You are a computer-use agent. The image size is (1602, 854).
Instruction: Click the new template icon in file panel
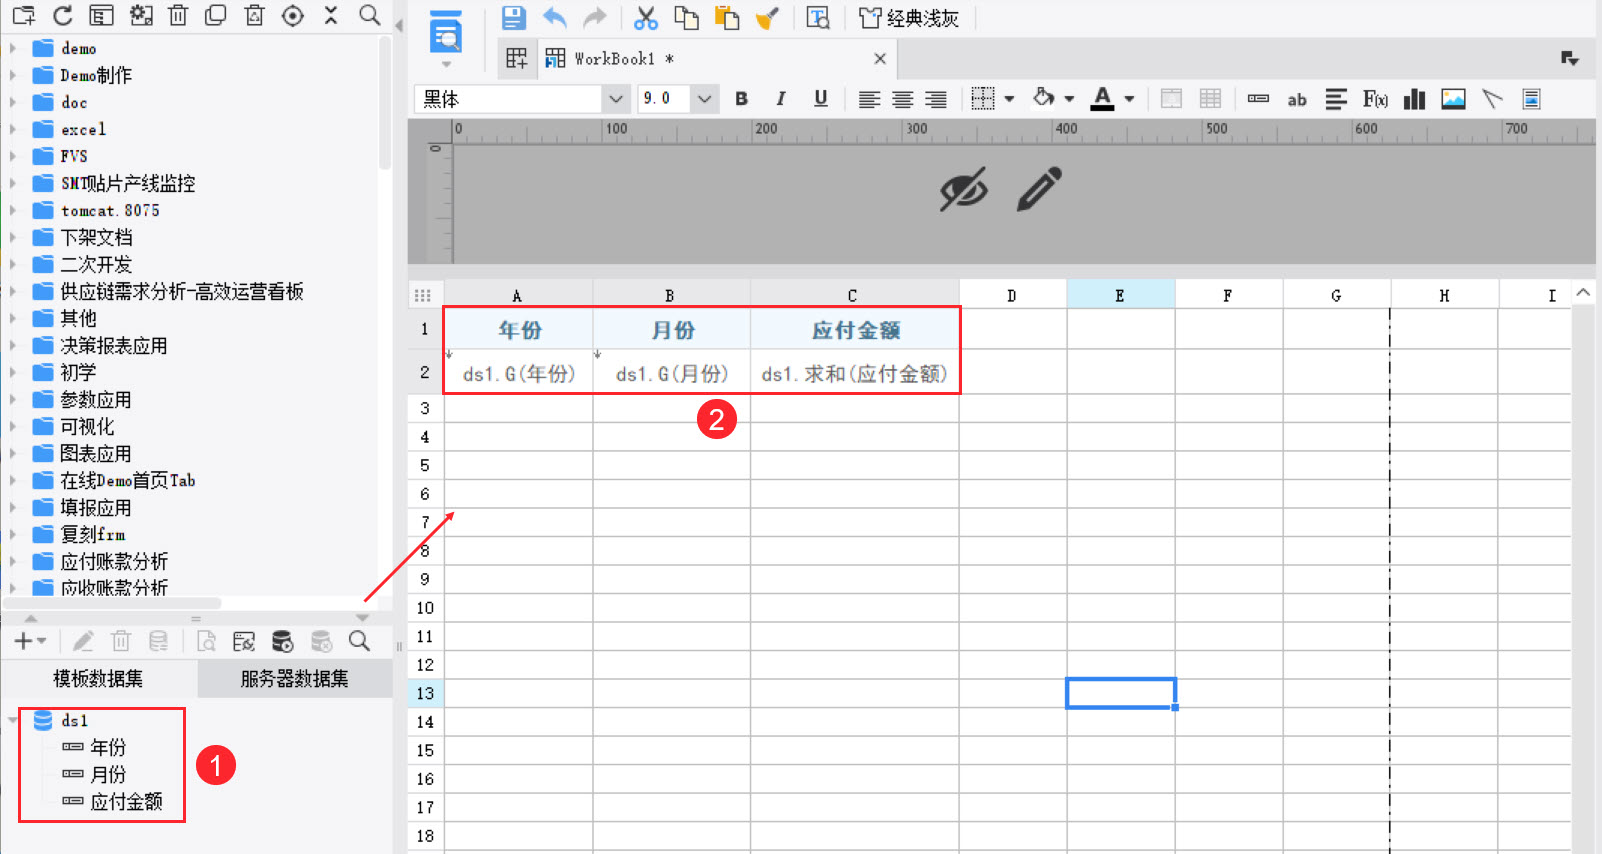23,15
